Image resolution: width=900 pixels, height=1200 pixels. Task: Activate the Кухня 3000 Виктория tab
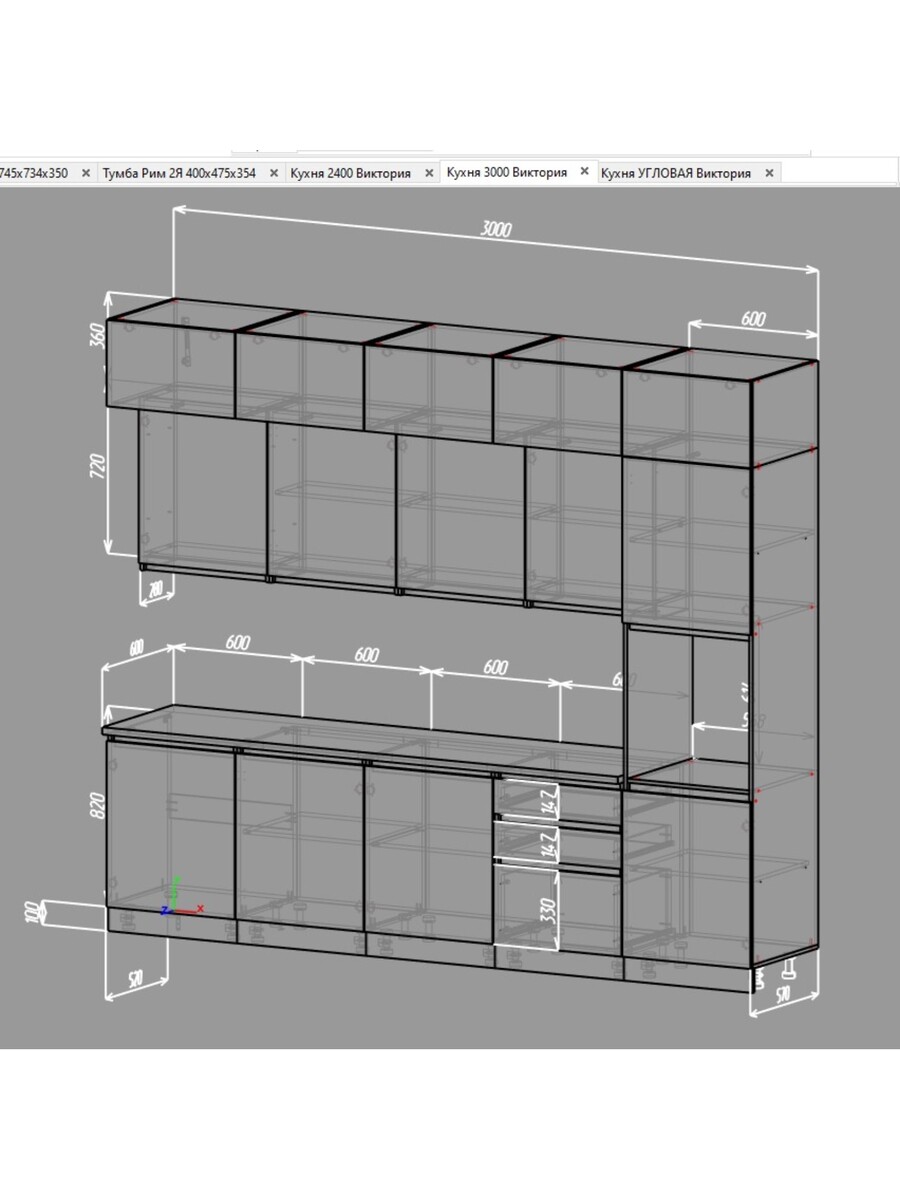(506, 172)
